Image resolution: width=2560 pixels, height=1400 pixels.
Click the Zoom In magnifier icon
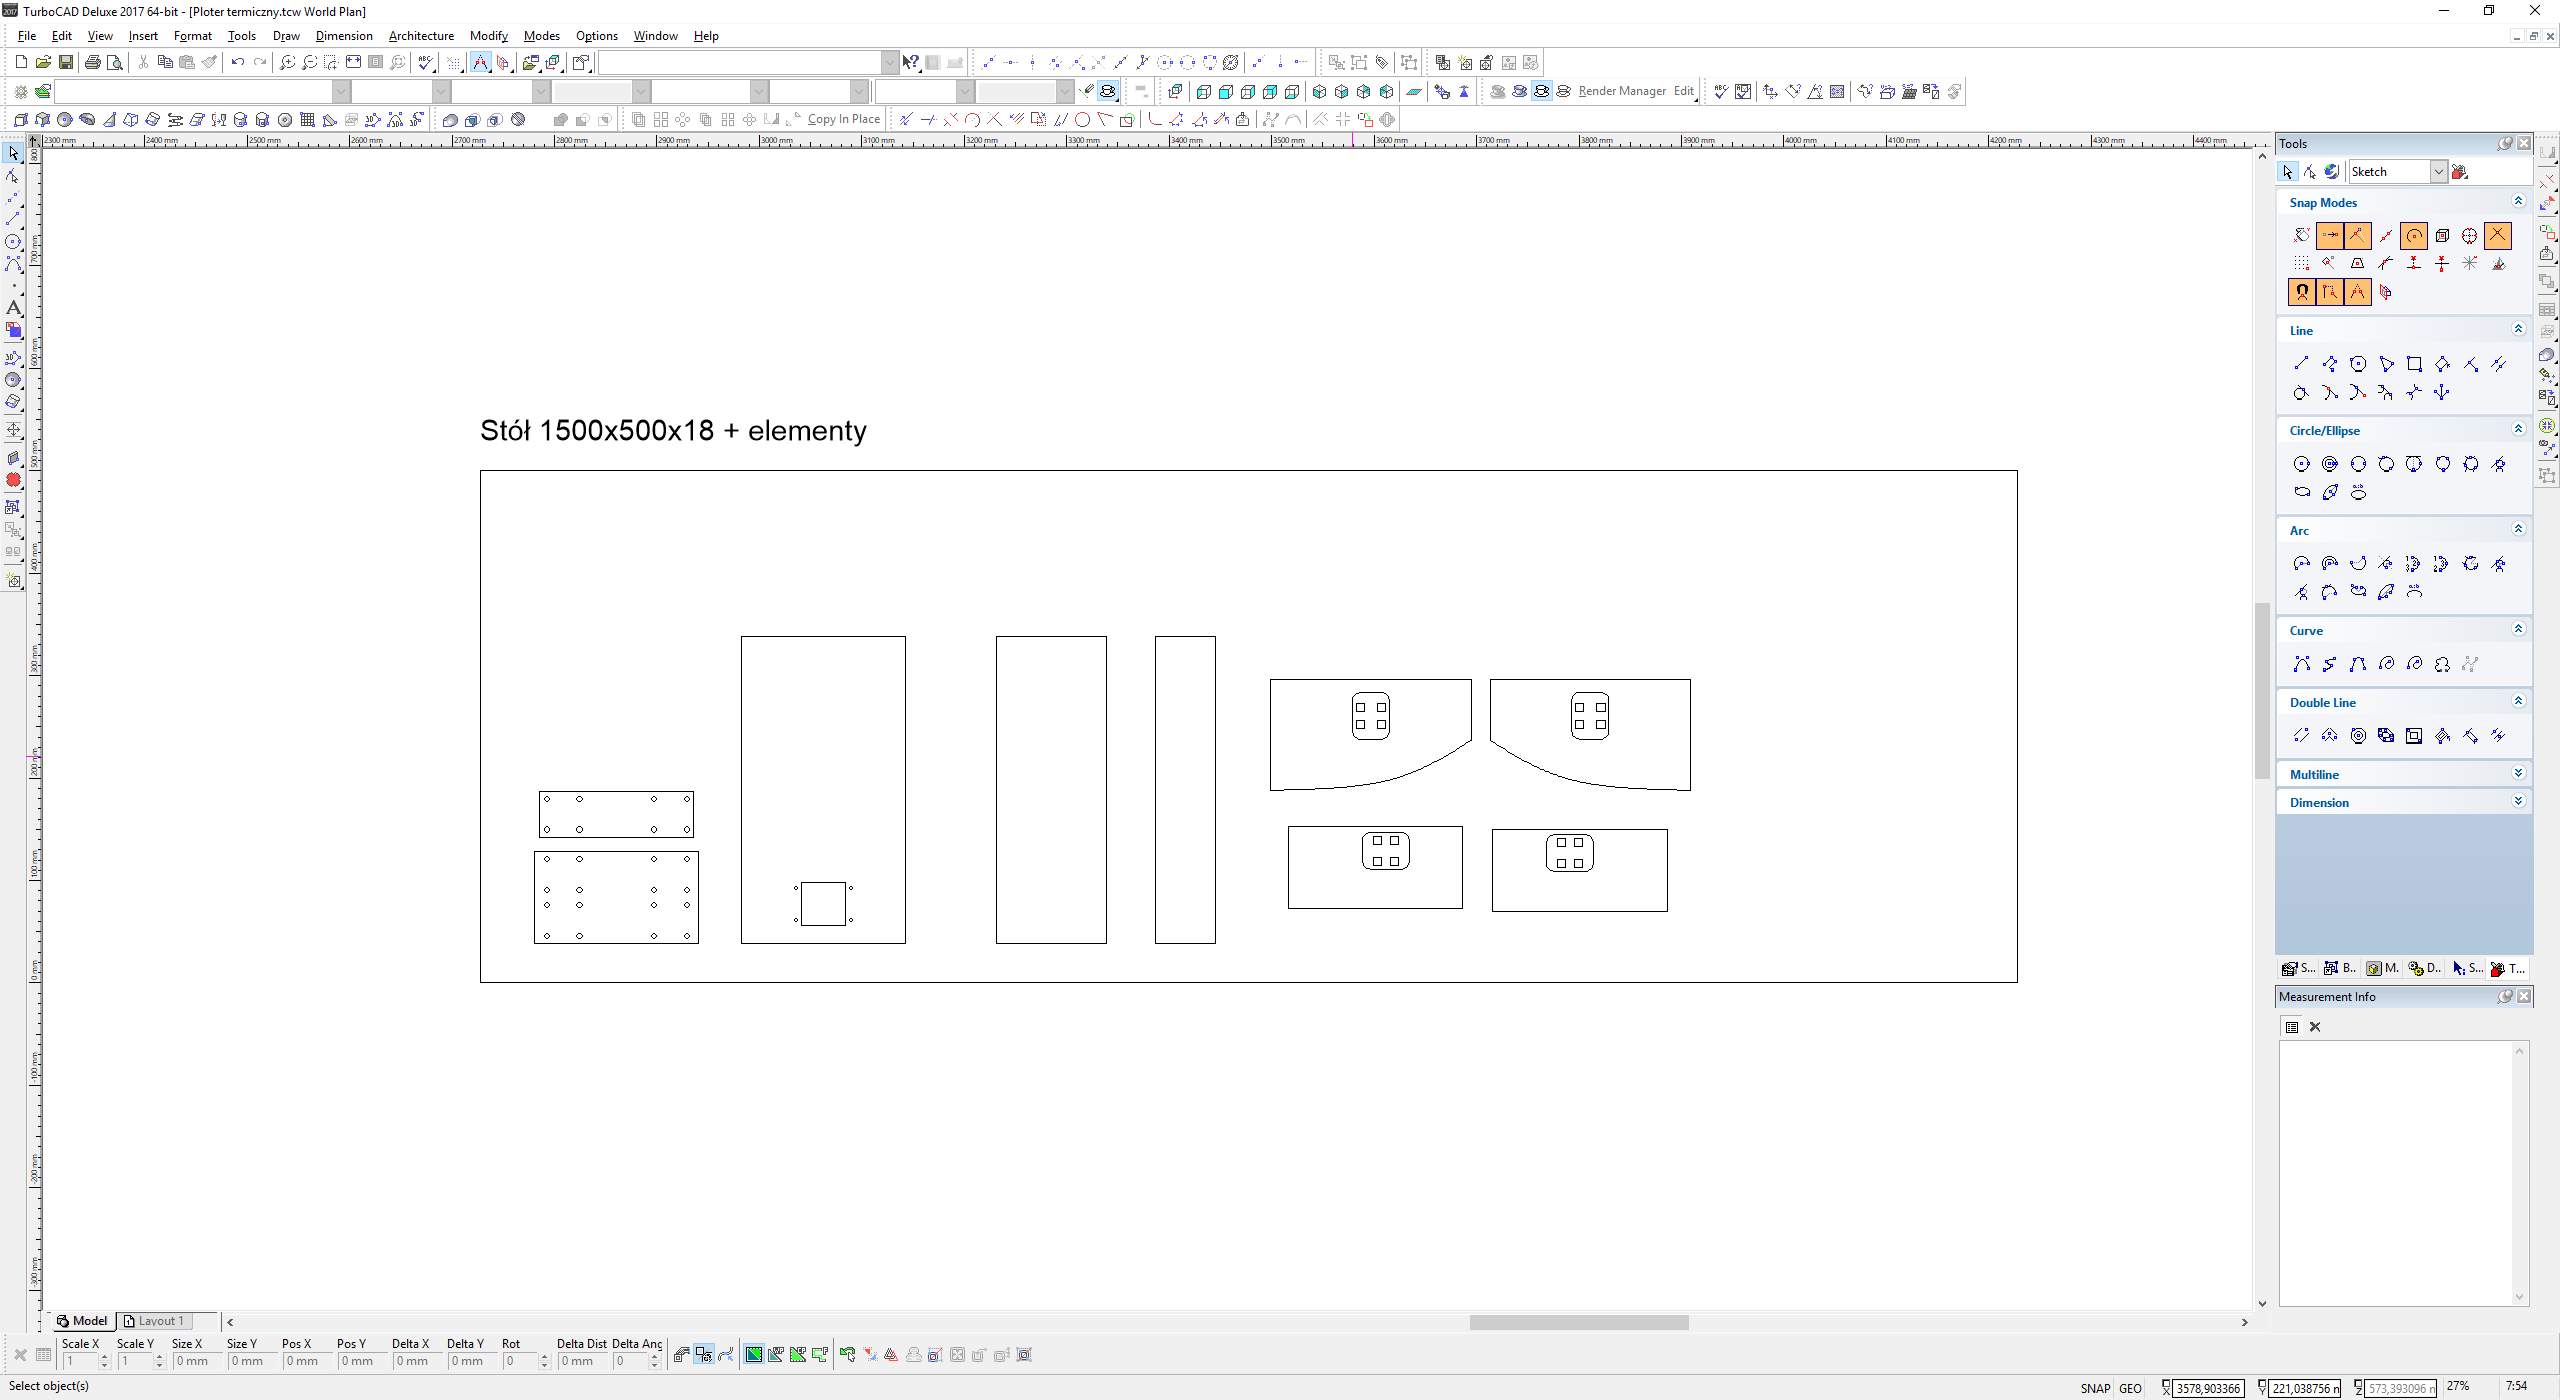tap(287, 62)
